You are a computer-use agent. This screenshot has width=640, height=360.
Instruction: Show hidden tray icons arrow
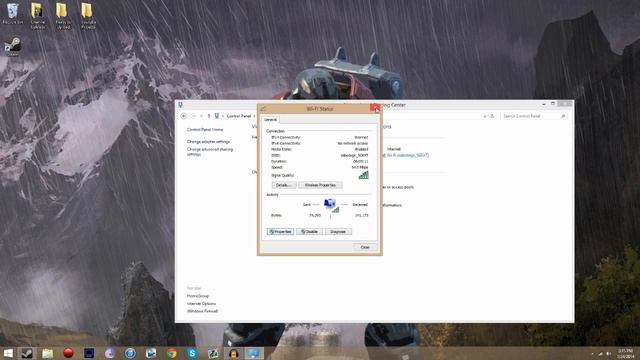click(x=592, y=354)
